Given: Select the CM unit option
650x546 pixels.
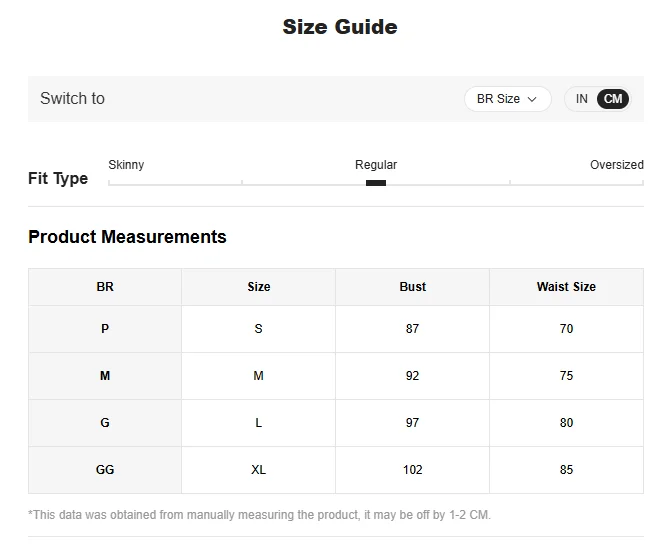Looking at the screenshot, I should coord(613,99).
